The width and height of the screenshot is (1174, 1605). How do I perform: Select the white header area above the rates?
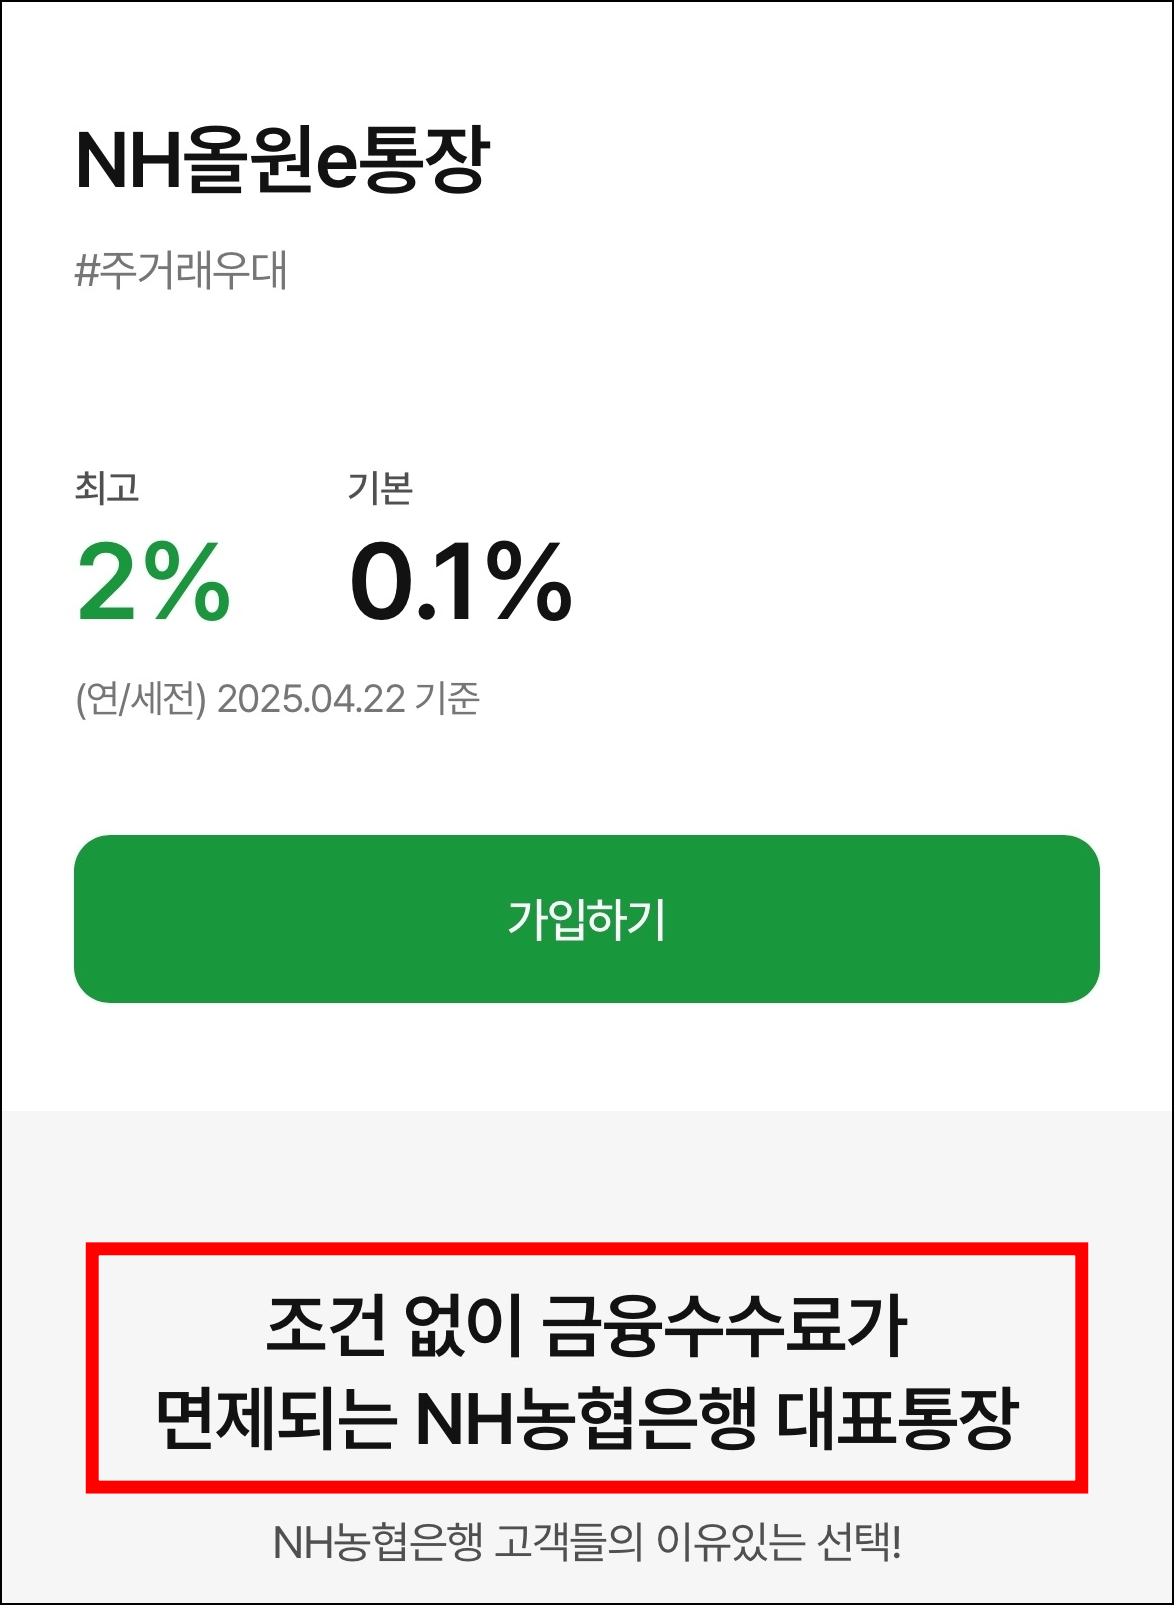pos(587,370)
